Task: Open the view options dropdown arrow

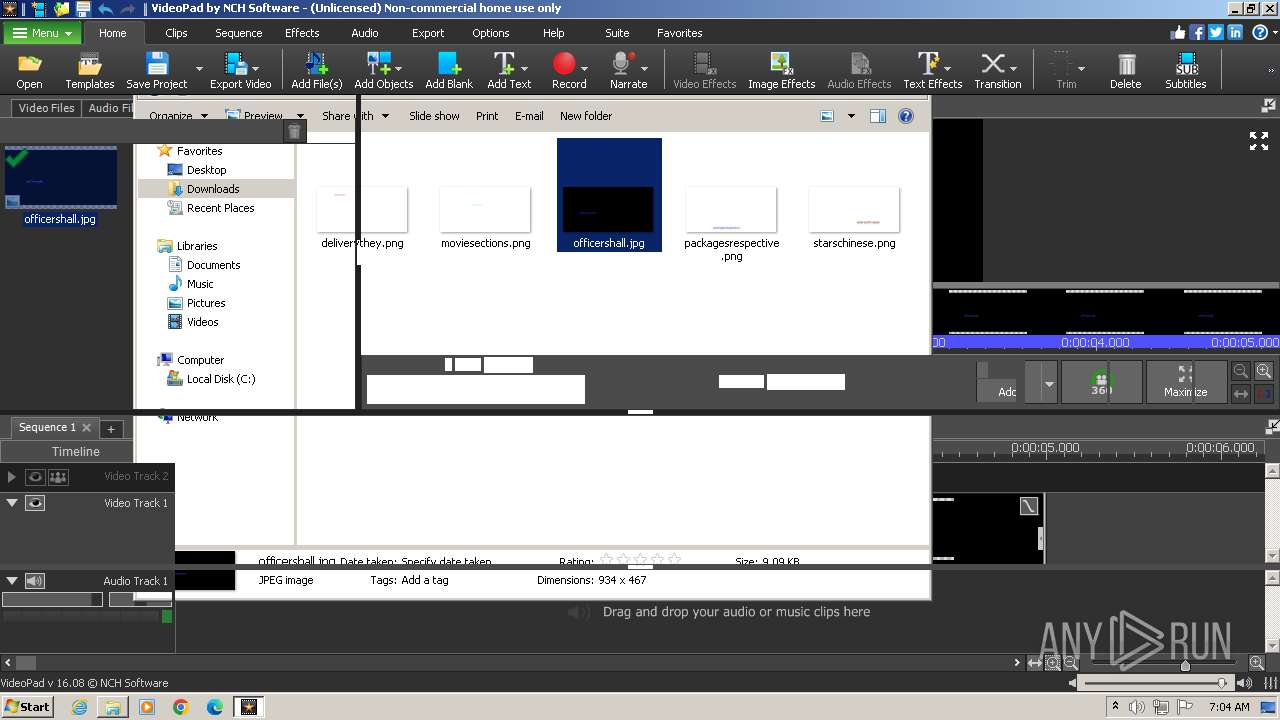Action: click(x=851, y=116)
